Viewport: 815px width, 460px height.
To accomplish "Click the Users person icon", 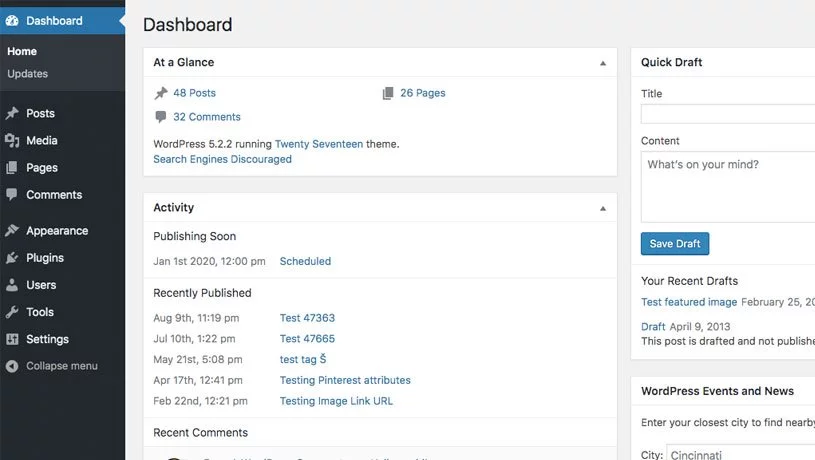I will pyautogui.click(x=12, y=285).
